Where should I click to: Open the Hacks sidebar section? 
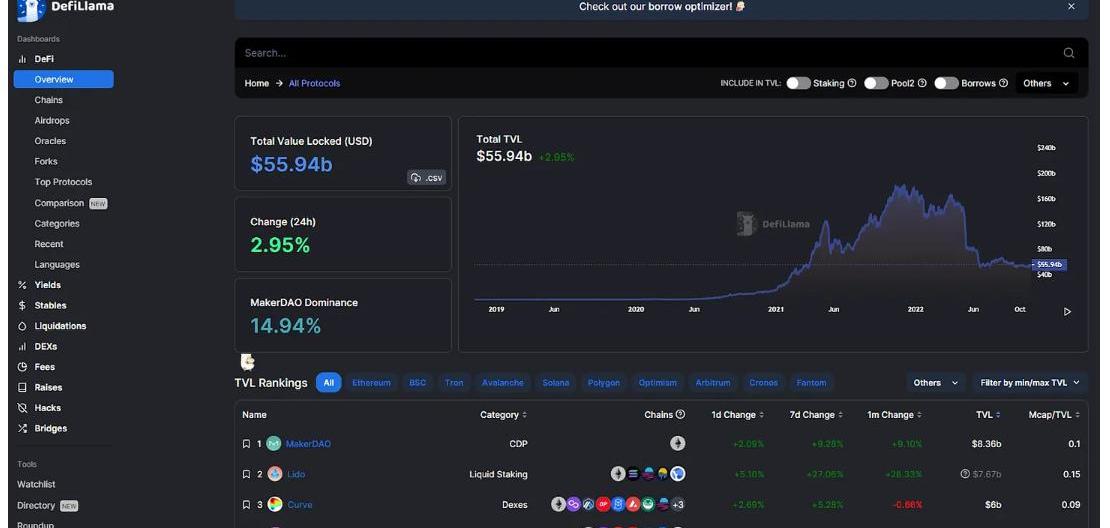(x=47, y=408)
